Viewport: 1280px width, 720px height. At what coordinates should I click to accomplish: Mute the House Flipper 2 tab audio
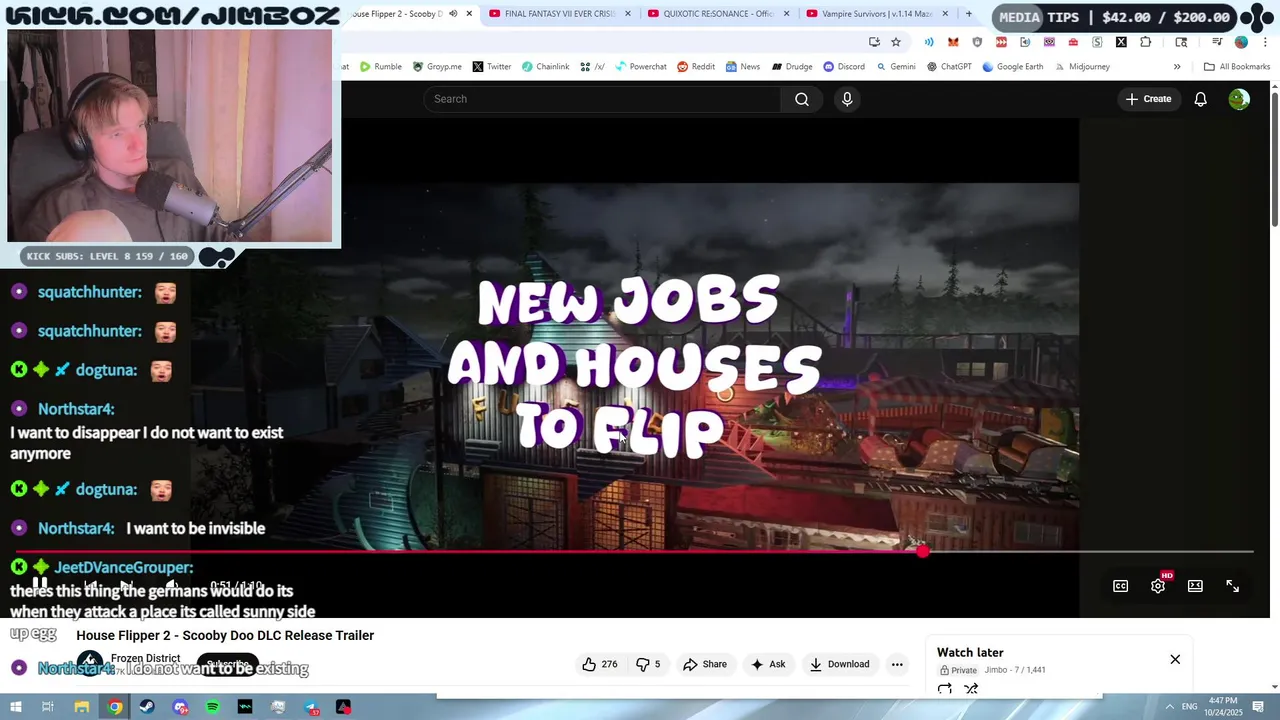pyautogui.click(x=453, y=14)
